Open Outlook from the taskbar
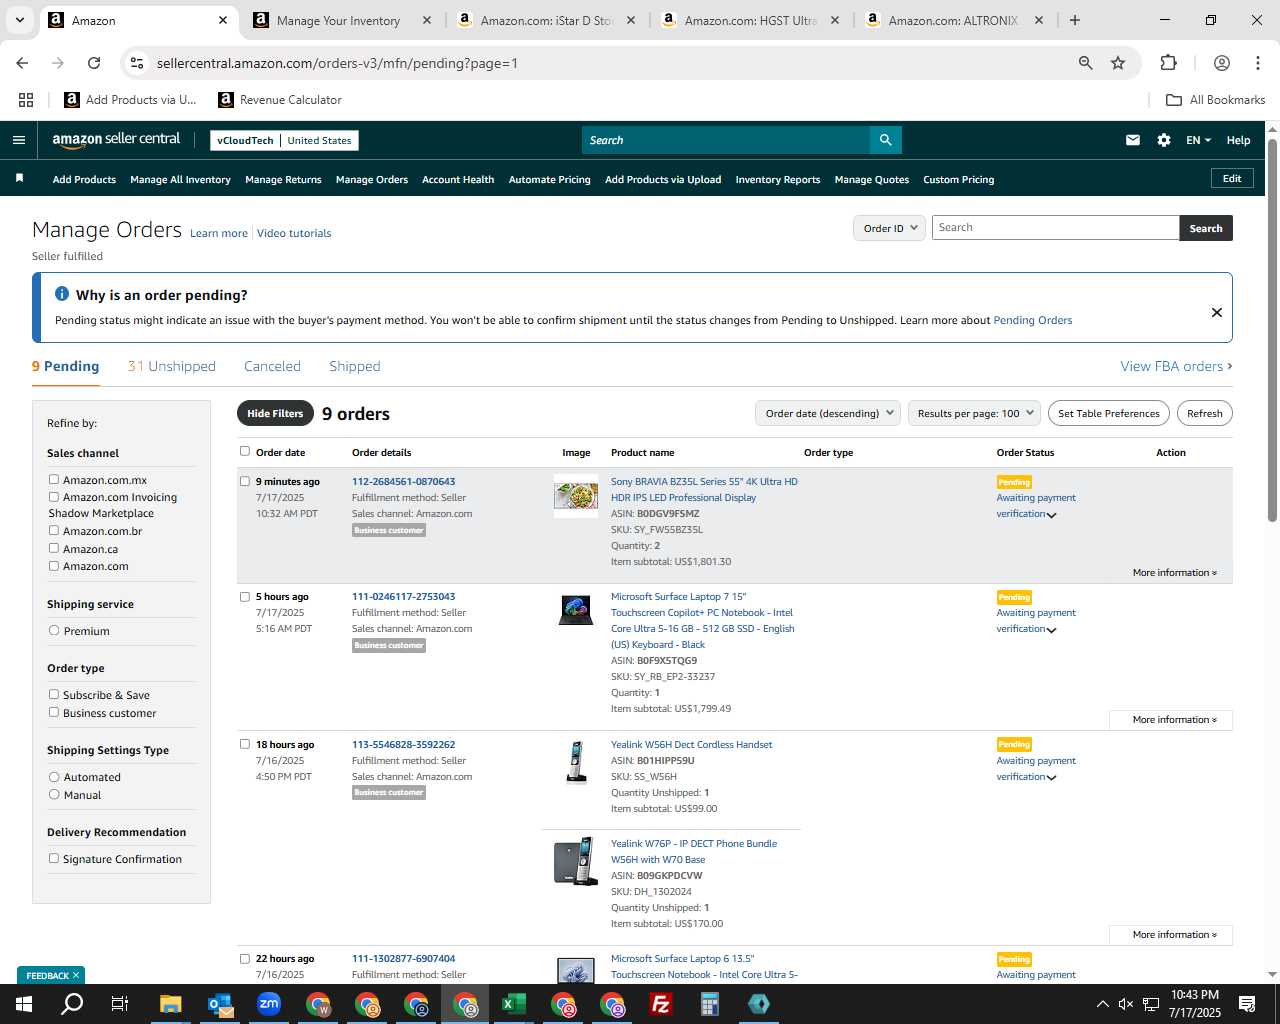The height and width of the screenshot is (1024, 1280). [220, 1004]
